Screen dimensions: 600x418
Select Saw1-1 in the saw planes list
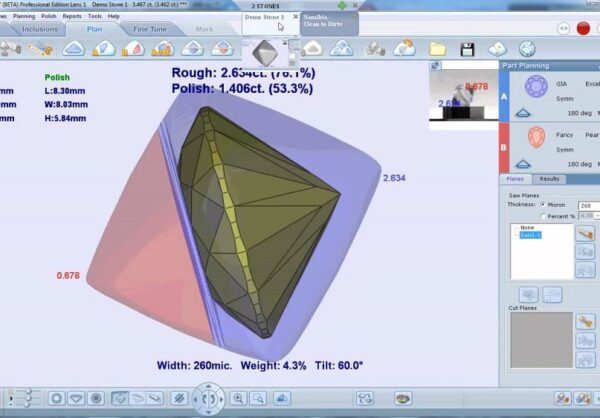[x=529, y=236]
